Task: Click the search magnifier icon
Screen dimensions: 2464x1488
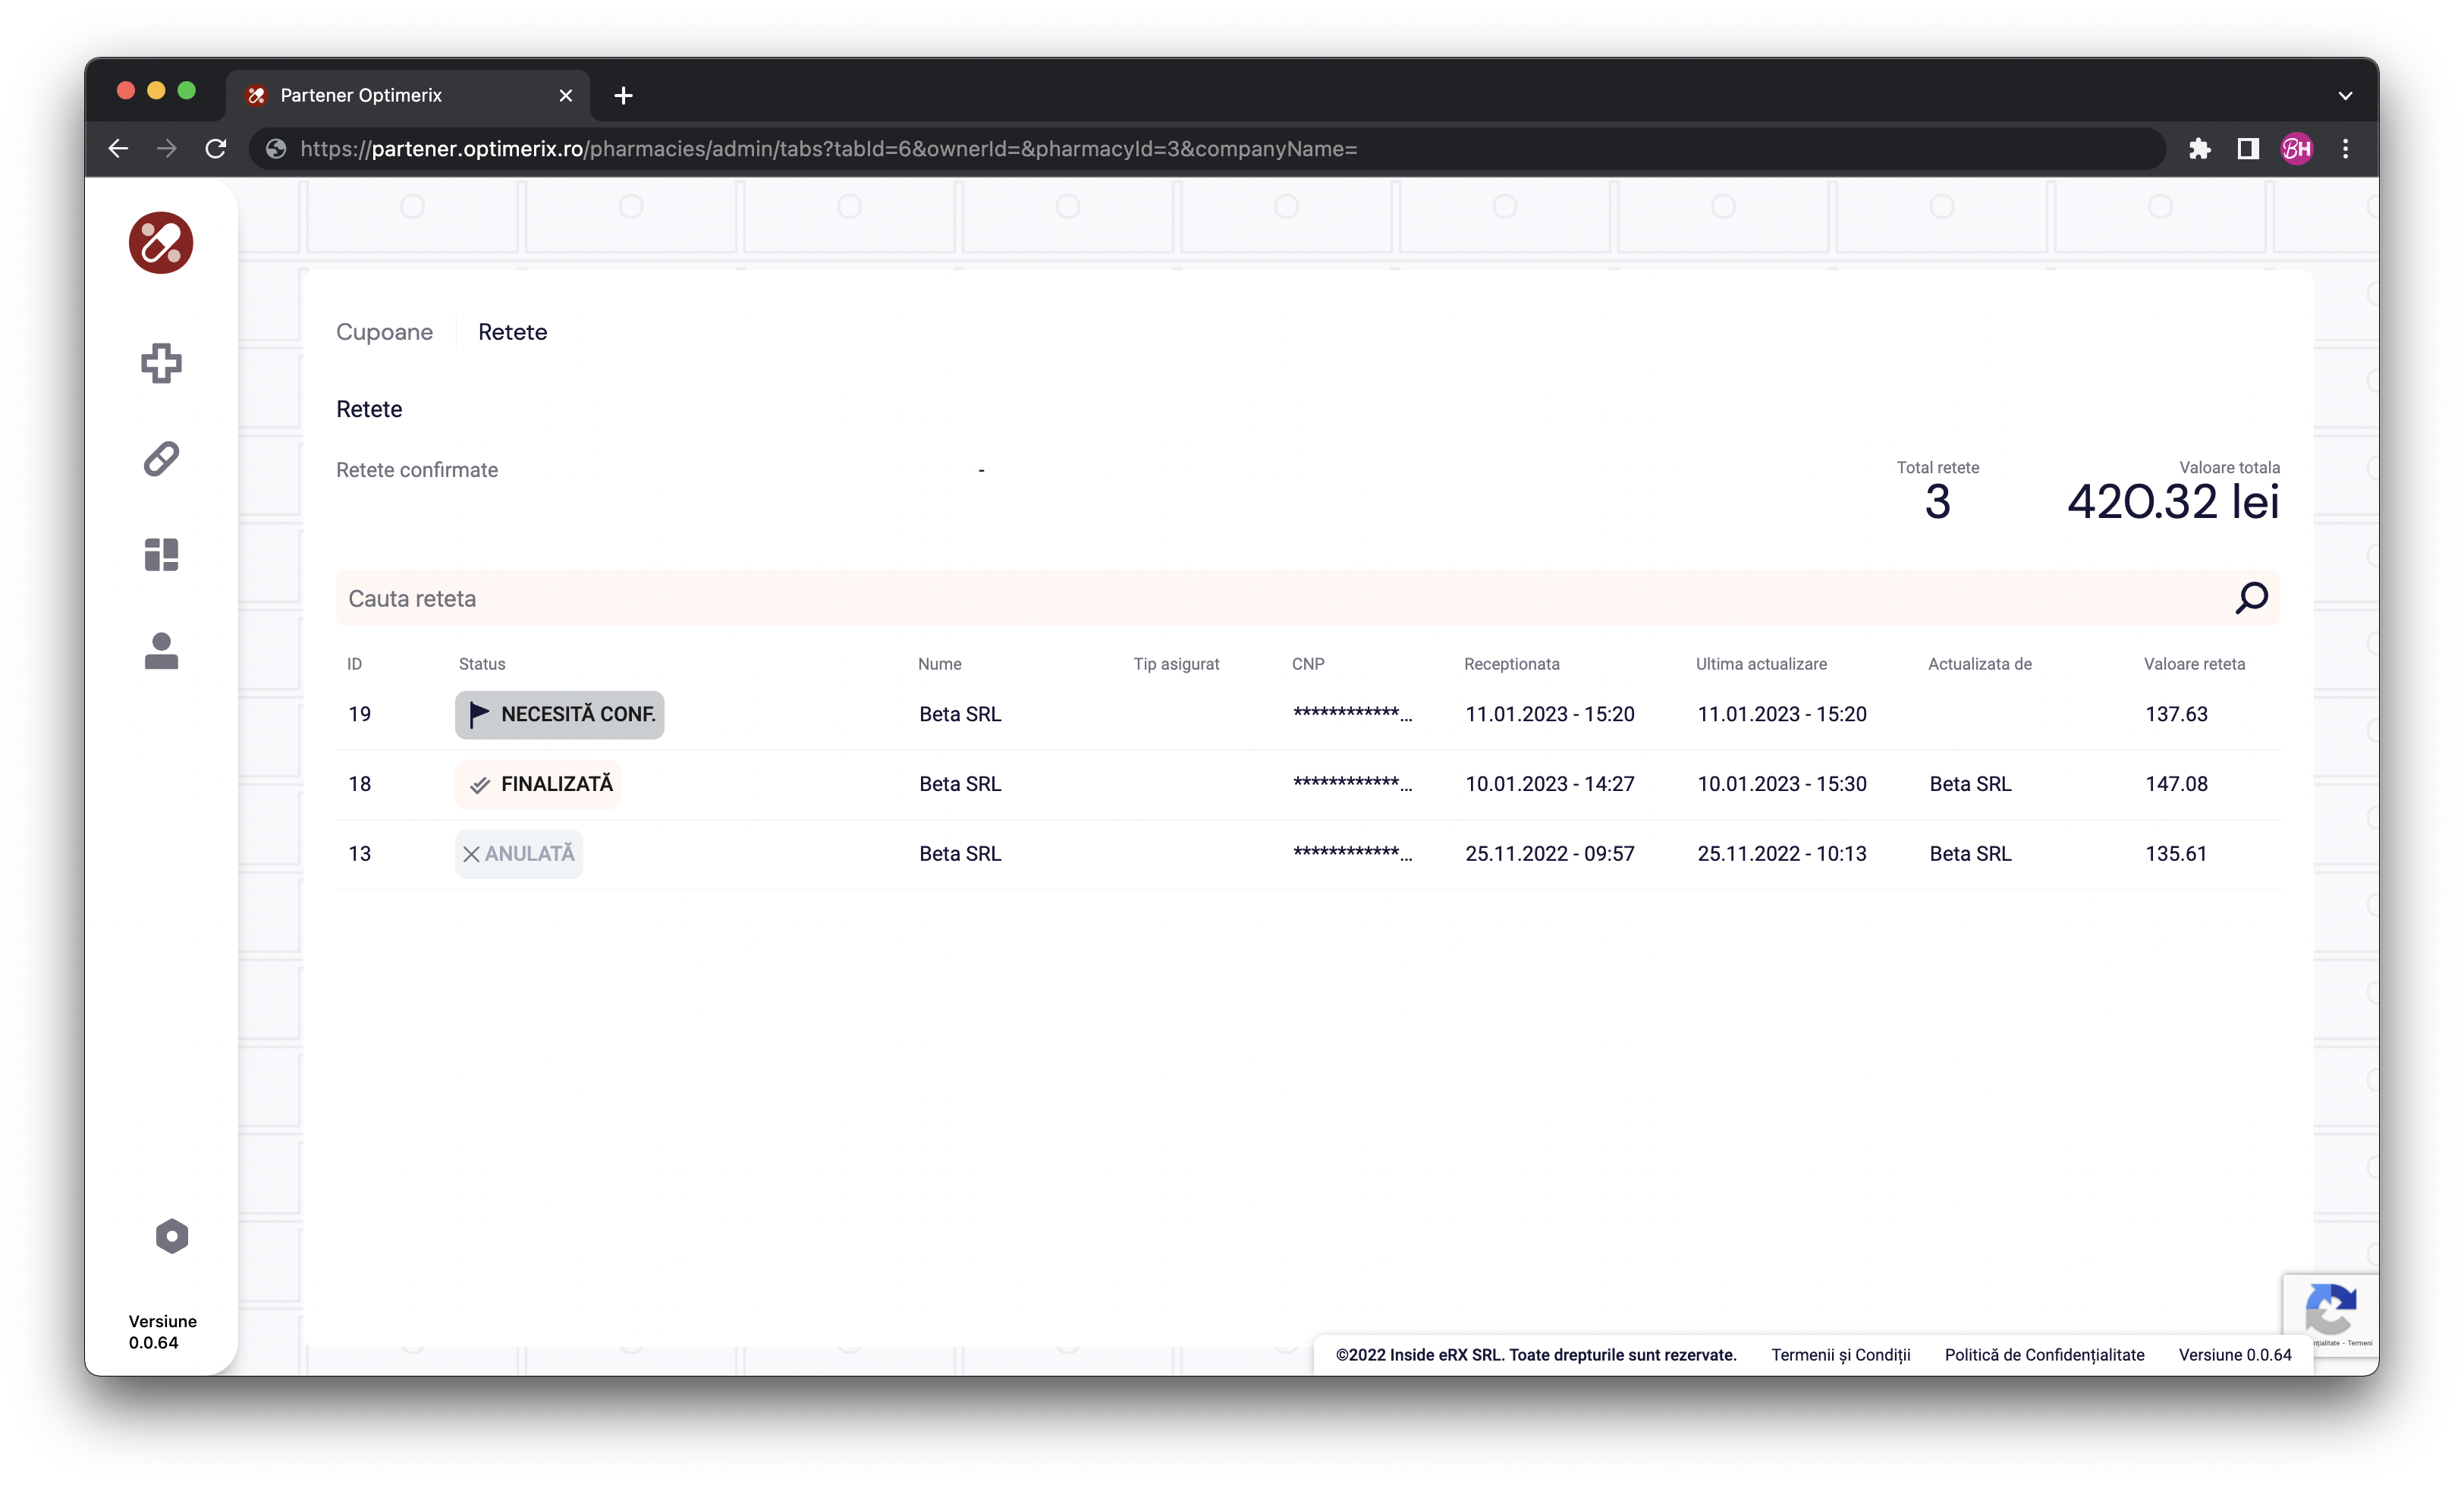Action: 2251,598
